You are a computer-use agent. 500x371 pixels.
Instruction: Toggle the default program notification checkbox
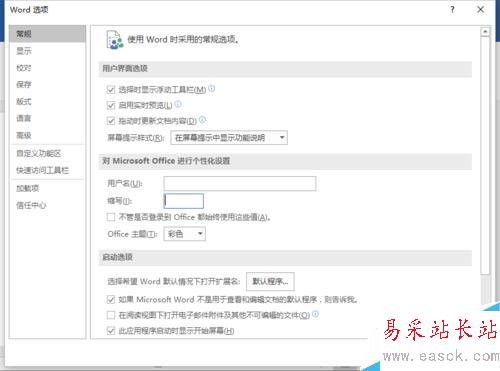(x=111, y=300)
